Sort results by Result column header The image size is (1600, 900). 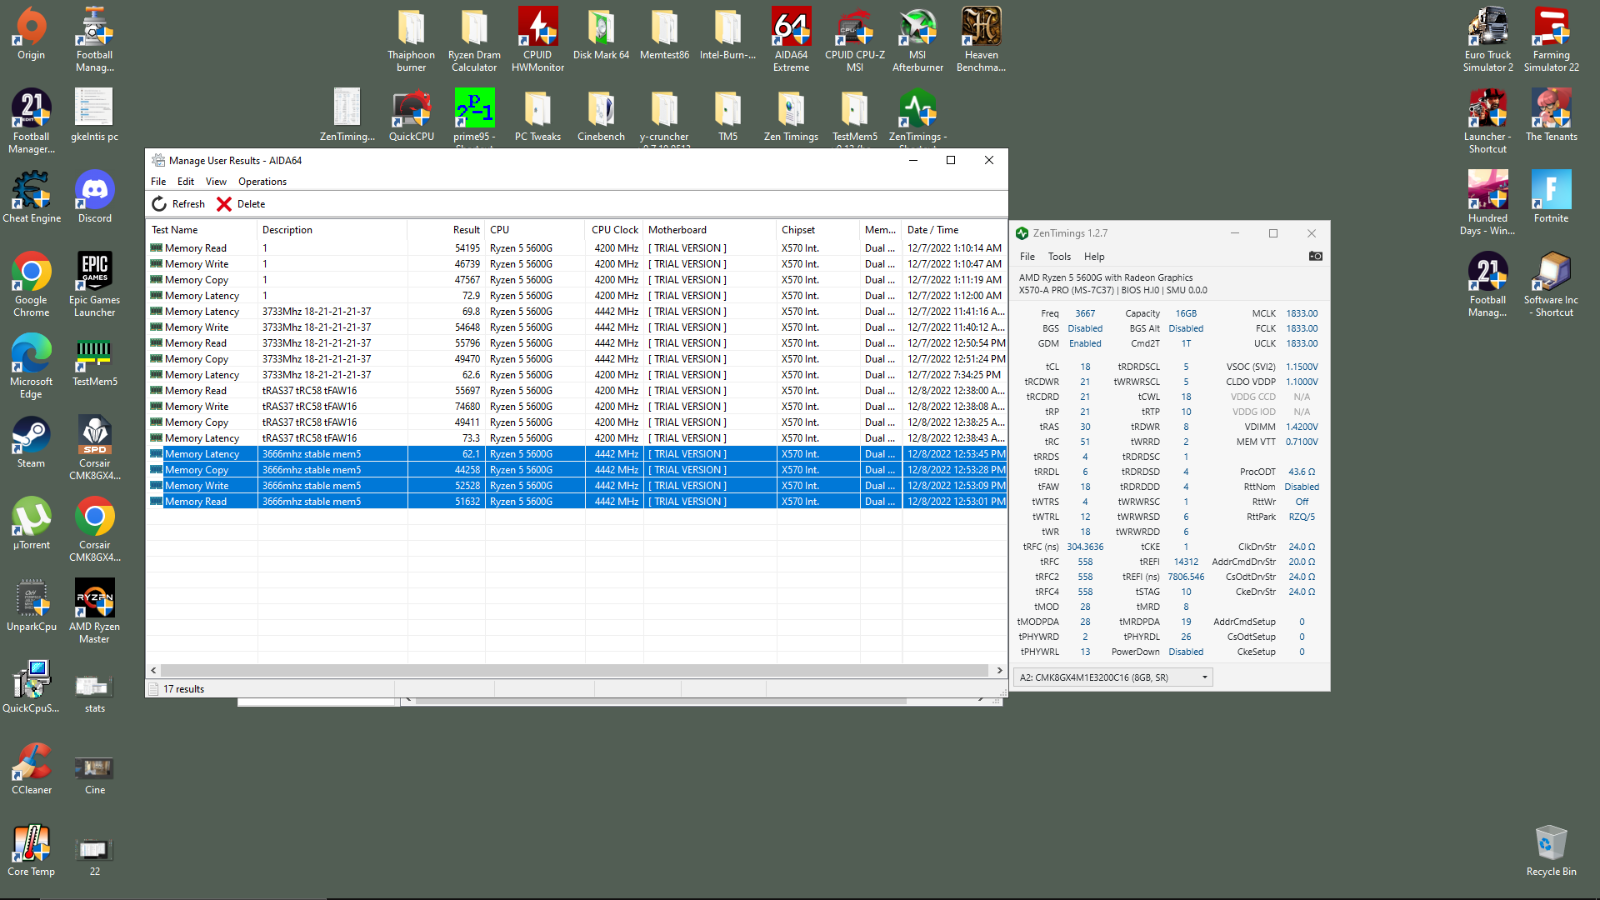click(446, 230)
